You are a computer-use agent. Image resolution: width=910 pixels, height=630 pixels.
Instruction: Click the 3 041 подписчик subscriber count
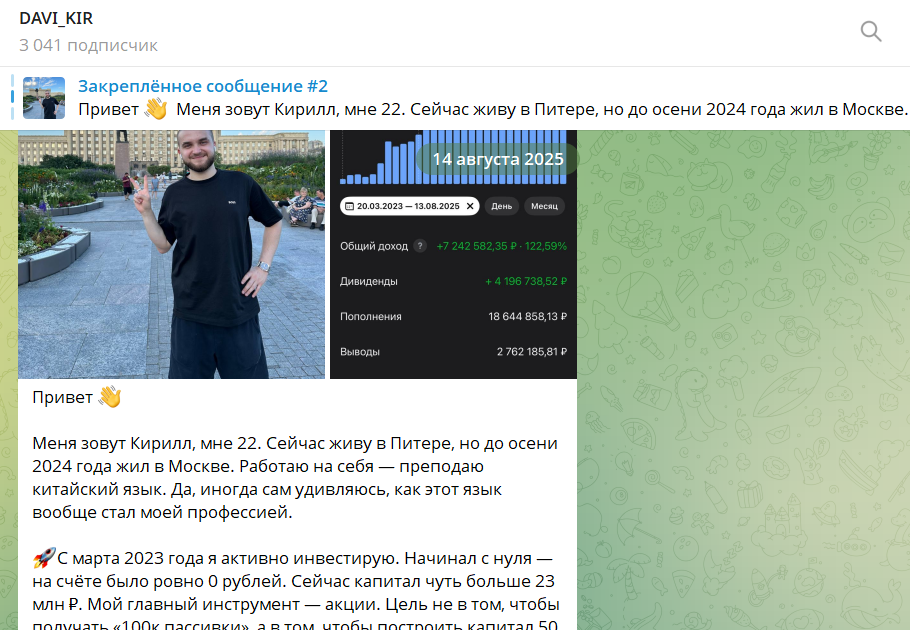pyautogui.click(x=88, y=45)
